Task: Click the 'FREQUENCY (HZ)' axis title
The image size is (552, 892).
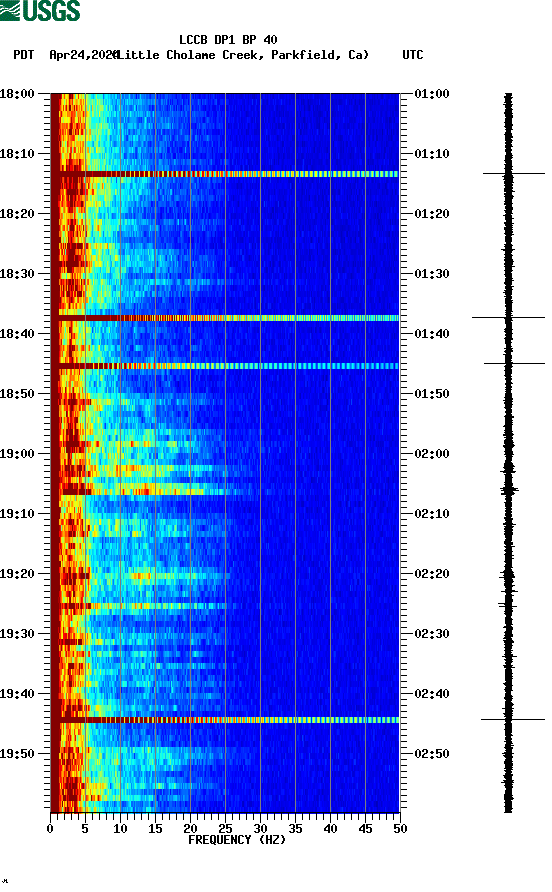Action: click(237, 840)
